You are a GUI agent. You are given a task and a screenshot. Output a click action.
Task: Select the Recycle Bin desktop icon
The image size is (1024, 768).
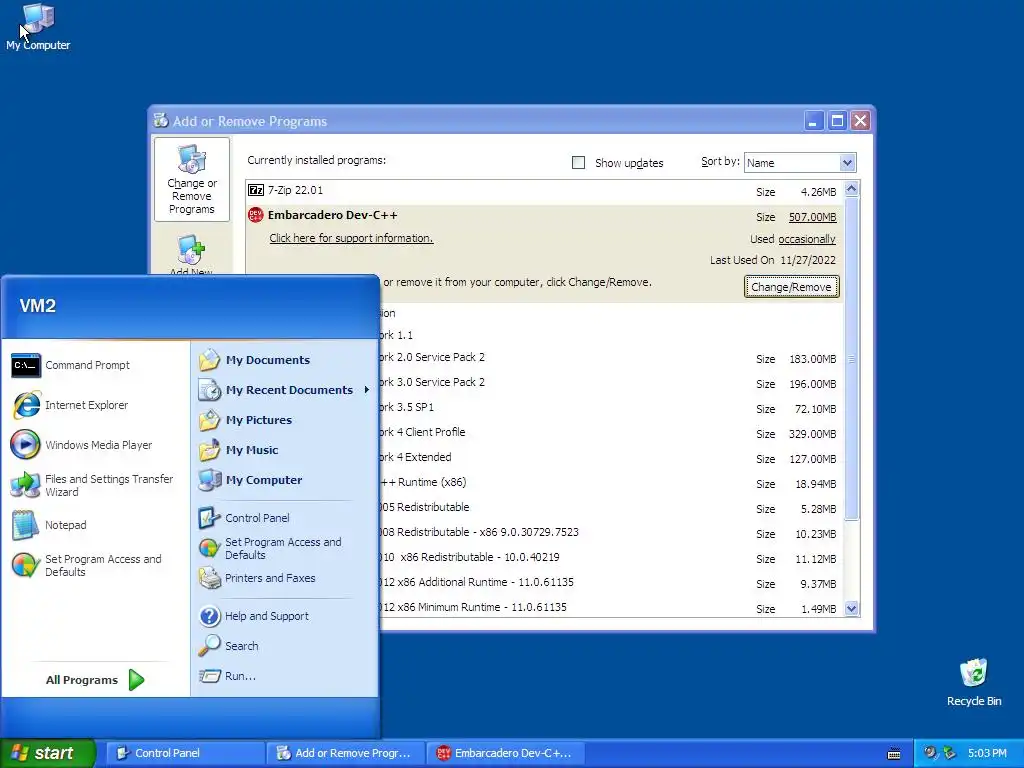tap(974, 682)
